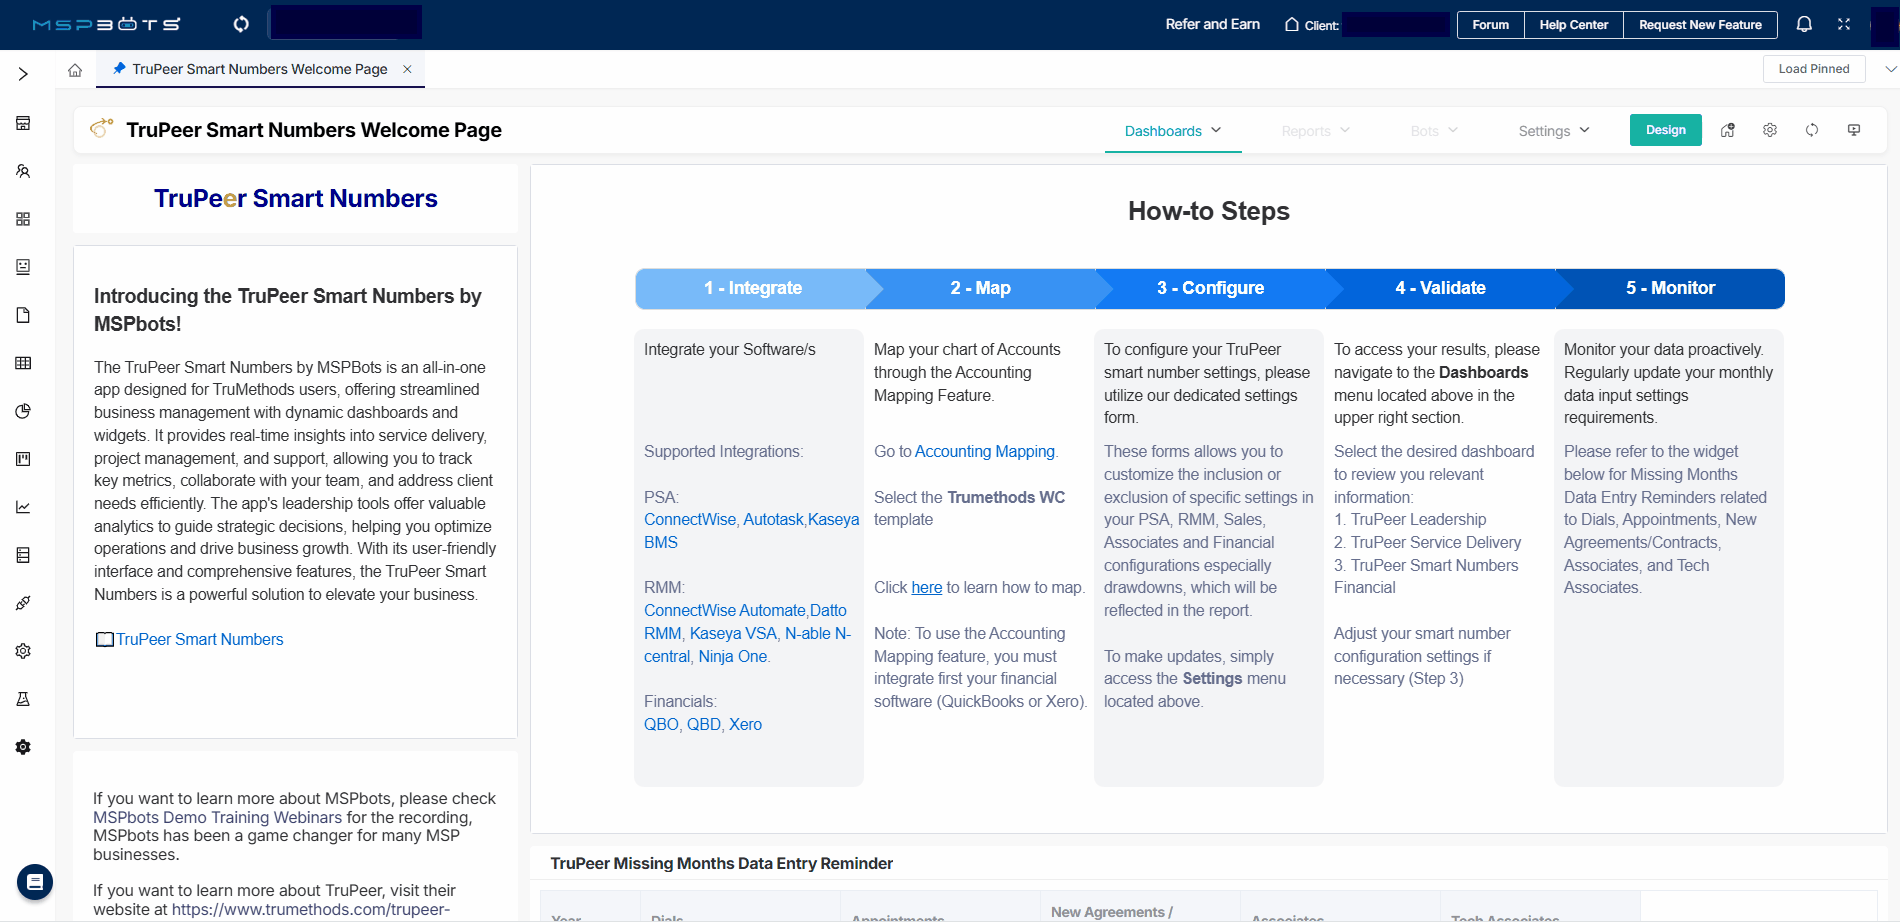Expand the Settings dropdown menu

click(x=1553, y=131)
